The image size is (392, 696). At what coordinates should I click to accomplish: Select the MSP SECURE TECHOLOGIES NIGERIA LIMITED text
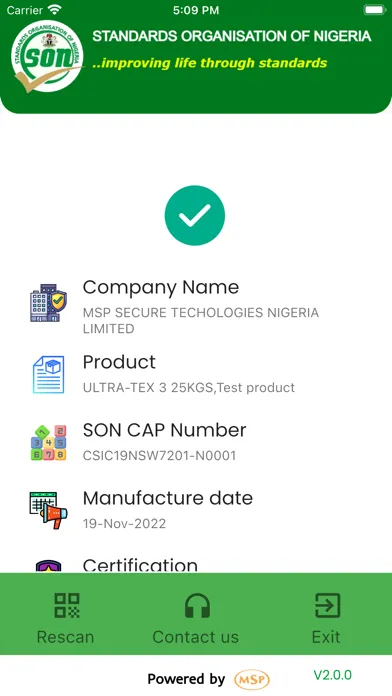[x=201, y=320]
